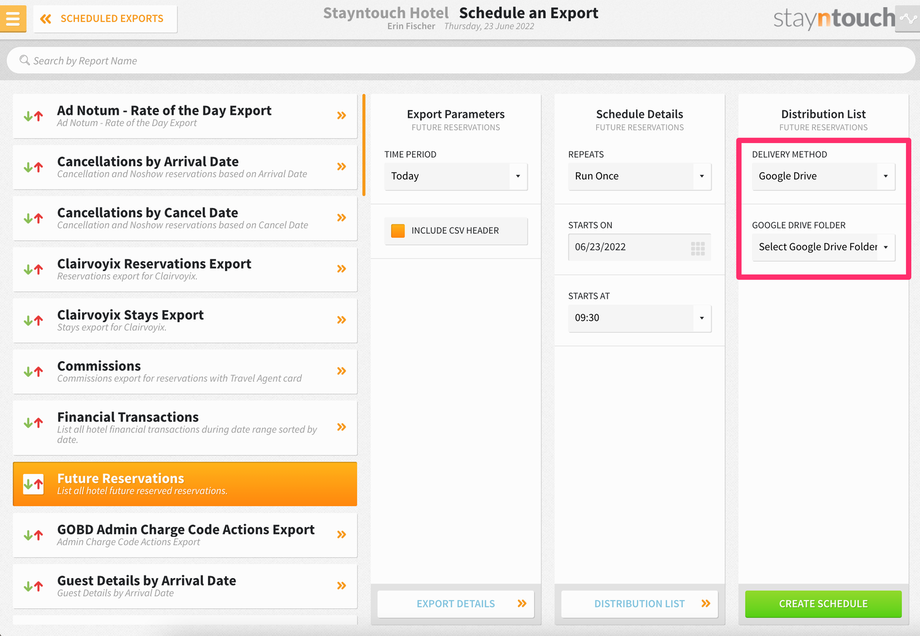Open chevron on Ad Notum Rate of Day row
Image resolution: width=920 pixels, height=636 pixels.
341,116
